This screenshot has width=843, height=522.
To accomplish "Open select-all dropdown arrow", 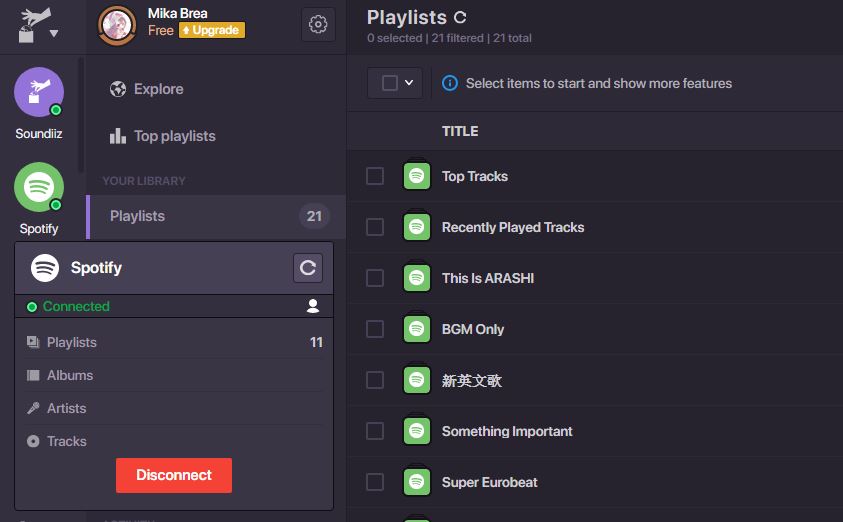I will (409, 83).
